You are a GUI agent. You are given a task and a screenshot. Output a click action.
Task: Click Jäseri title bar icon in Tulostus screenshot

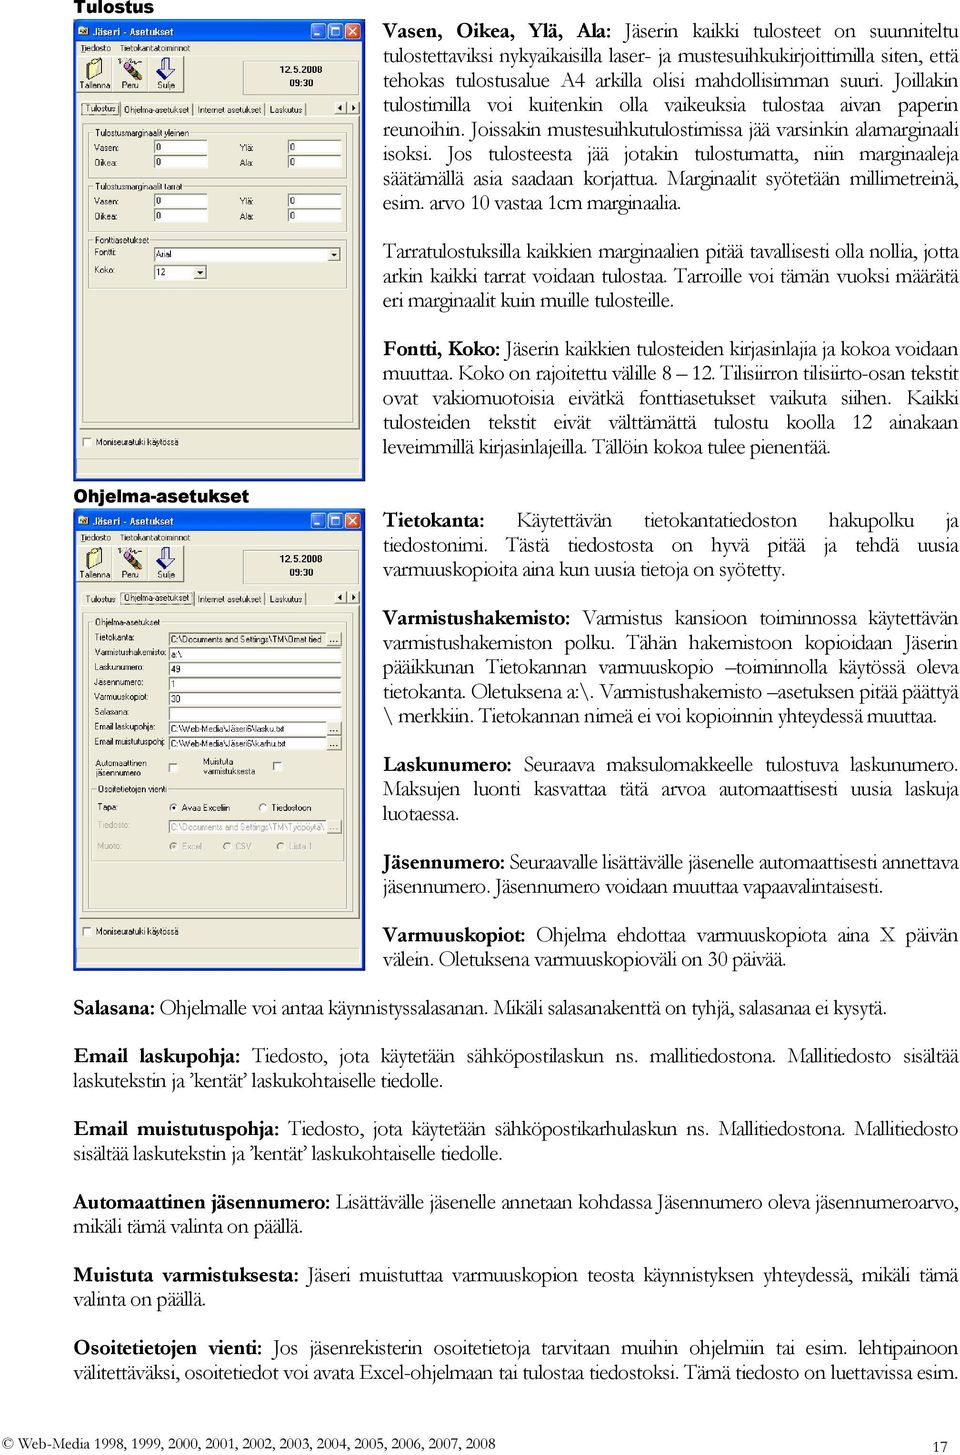(x=83, y=31)
